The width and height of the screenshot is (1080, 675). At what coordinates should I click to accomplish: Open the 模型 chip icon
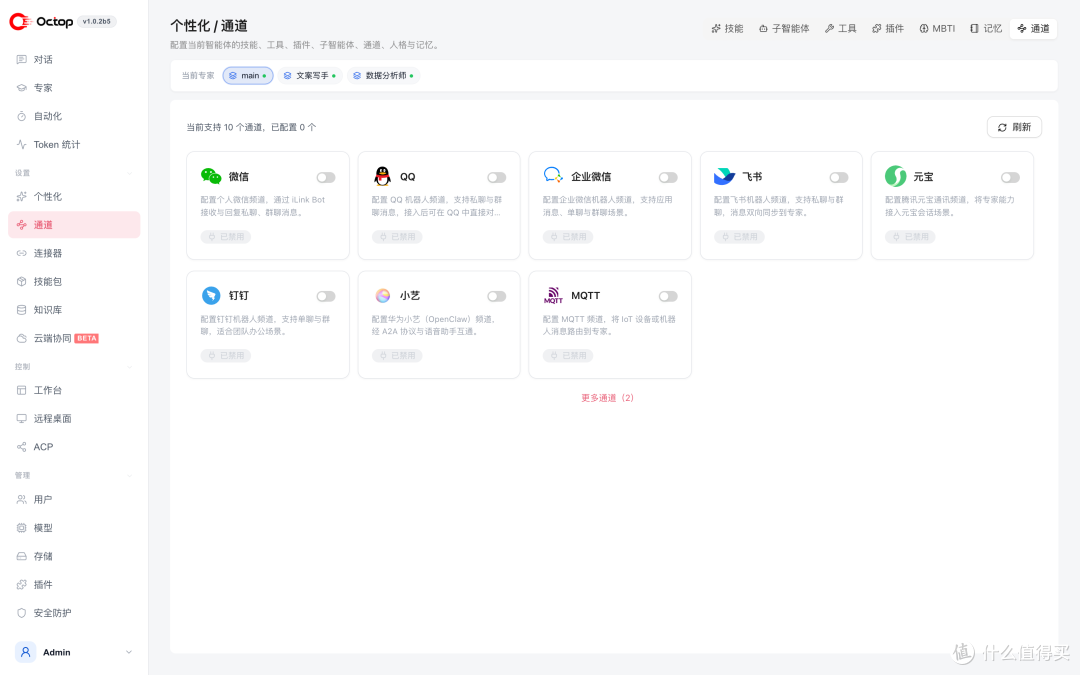pos(21,528)
